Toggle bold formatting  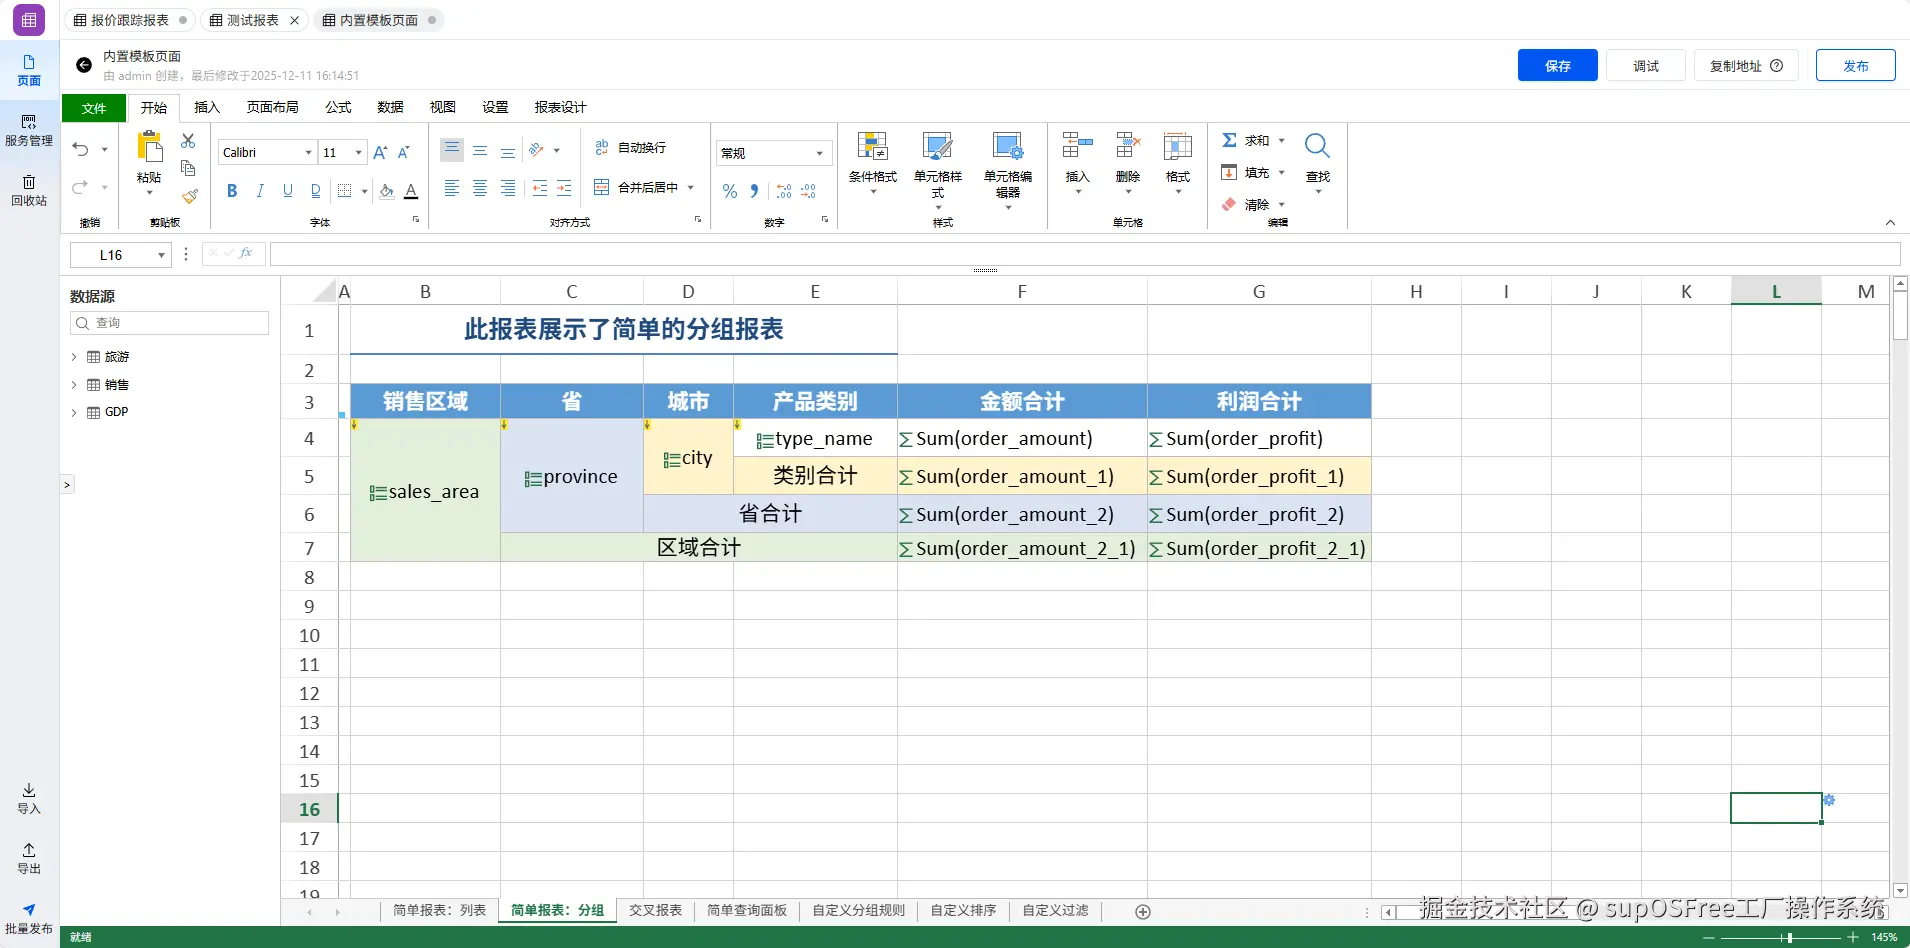232,190
